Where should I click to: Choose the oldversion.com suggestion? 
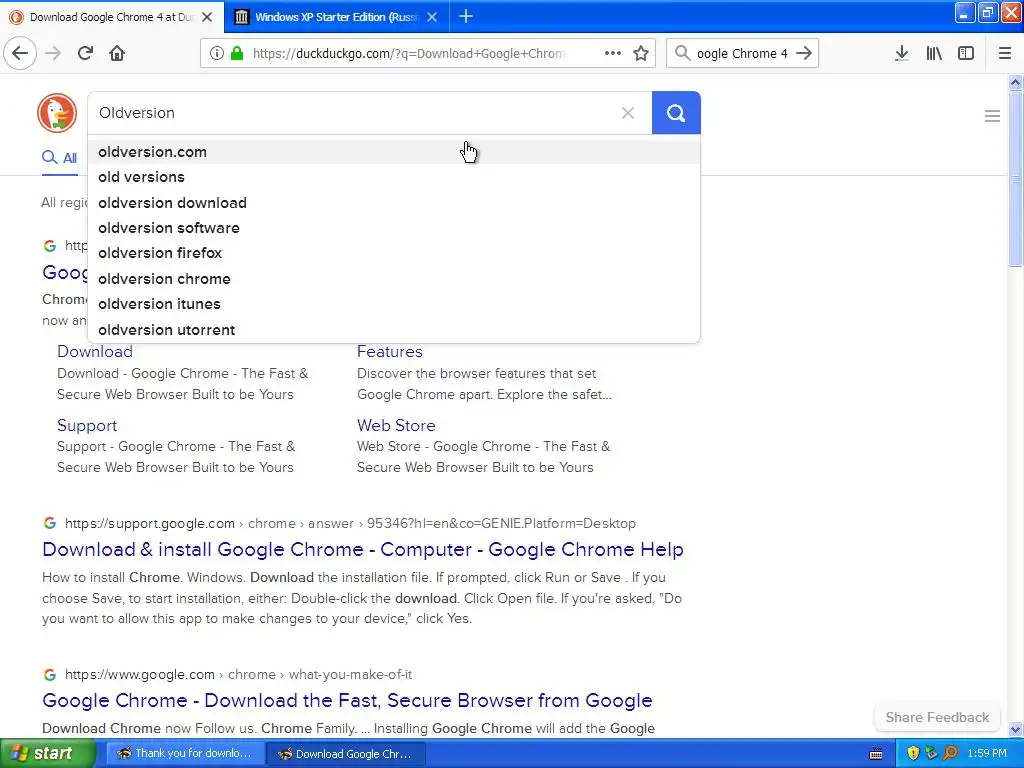click(x=394, y=152)
